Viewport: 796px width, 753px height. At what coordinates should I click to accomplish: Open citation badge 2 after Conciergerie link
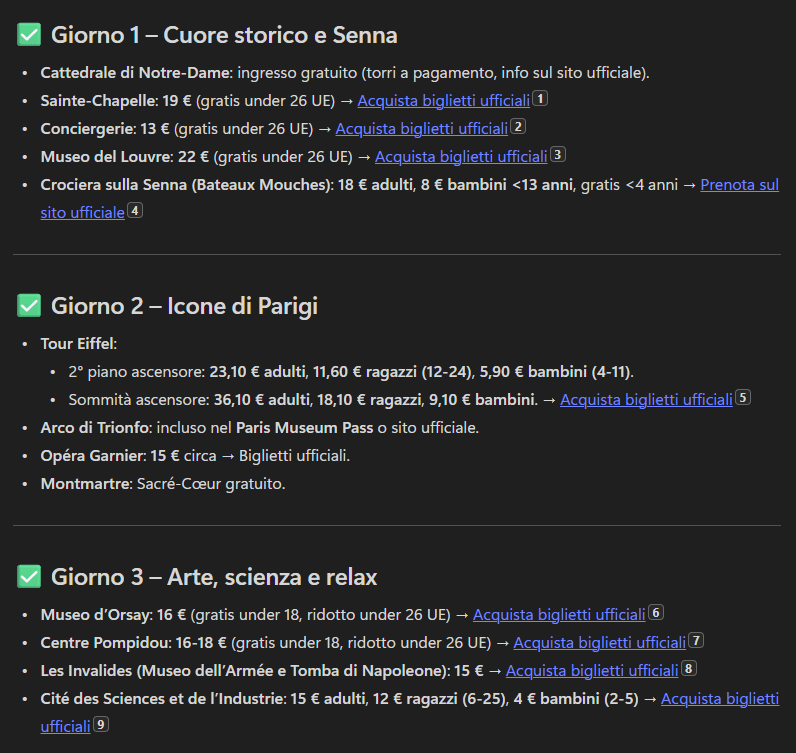click(x=518, y=126)
